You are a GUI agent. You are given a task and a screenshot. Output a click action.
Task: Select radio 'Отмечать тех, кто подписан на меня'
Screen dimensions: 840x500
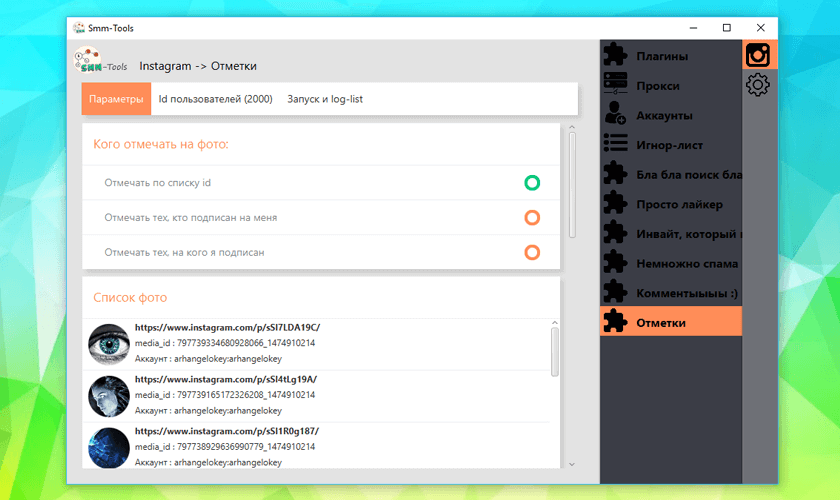[x=532, y=218]
